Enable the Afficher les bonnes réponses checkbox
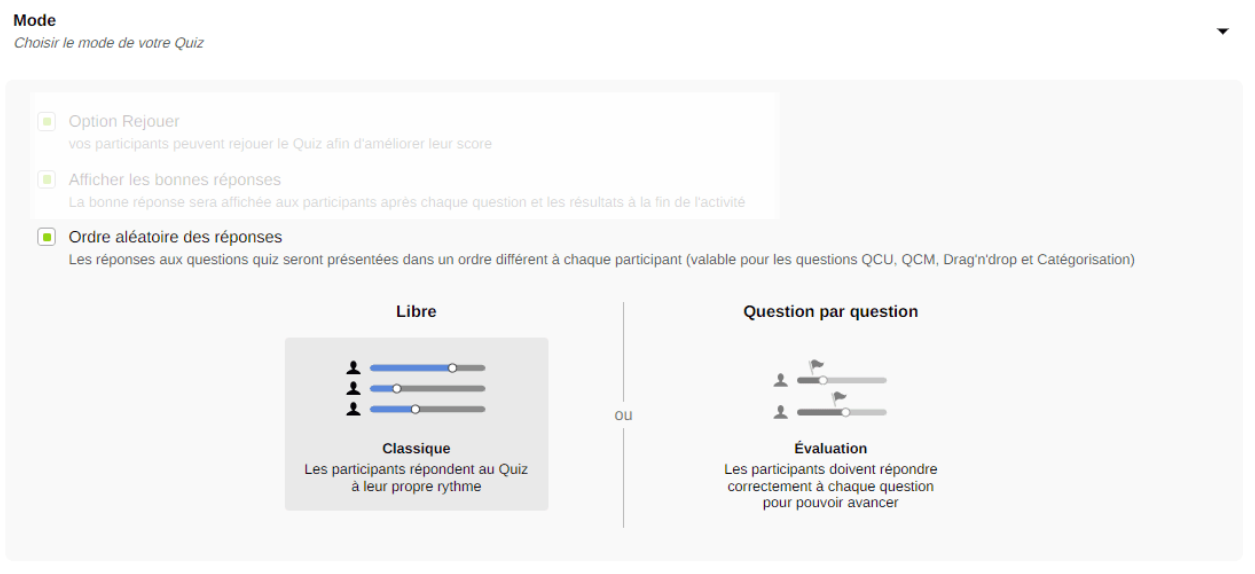The height and width of the screenshot is (574, 1255). 46,180
